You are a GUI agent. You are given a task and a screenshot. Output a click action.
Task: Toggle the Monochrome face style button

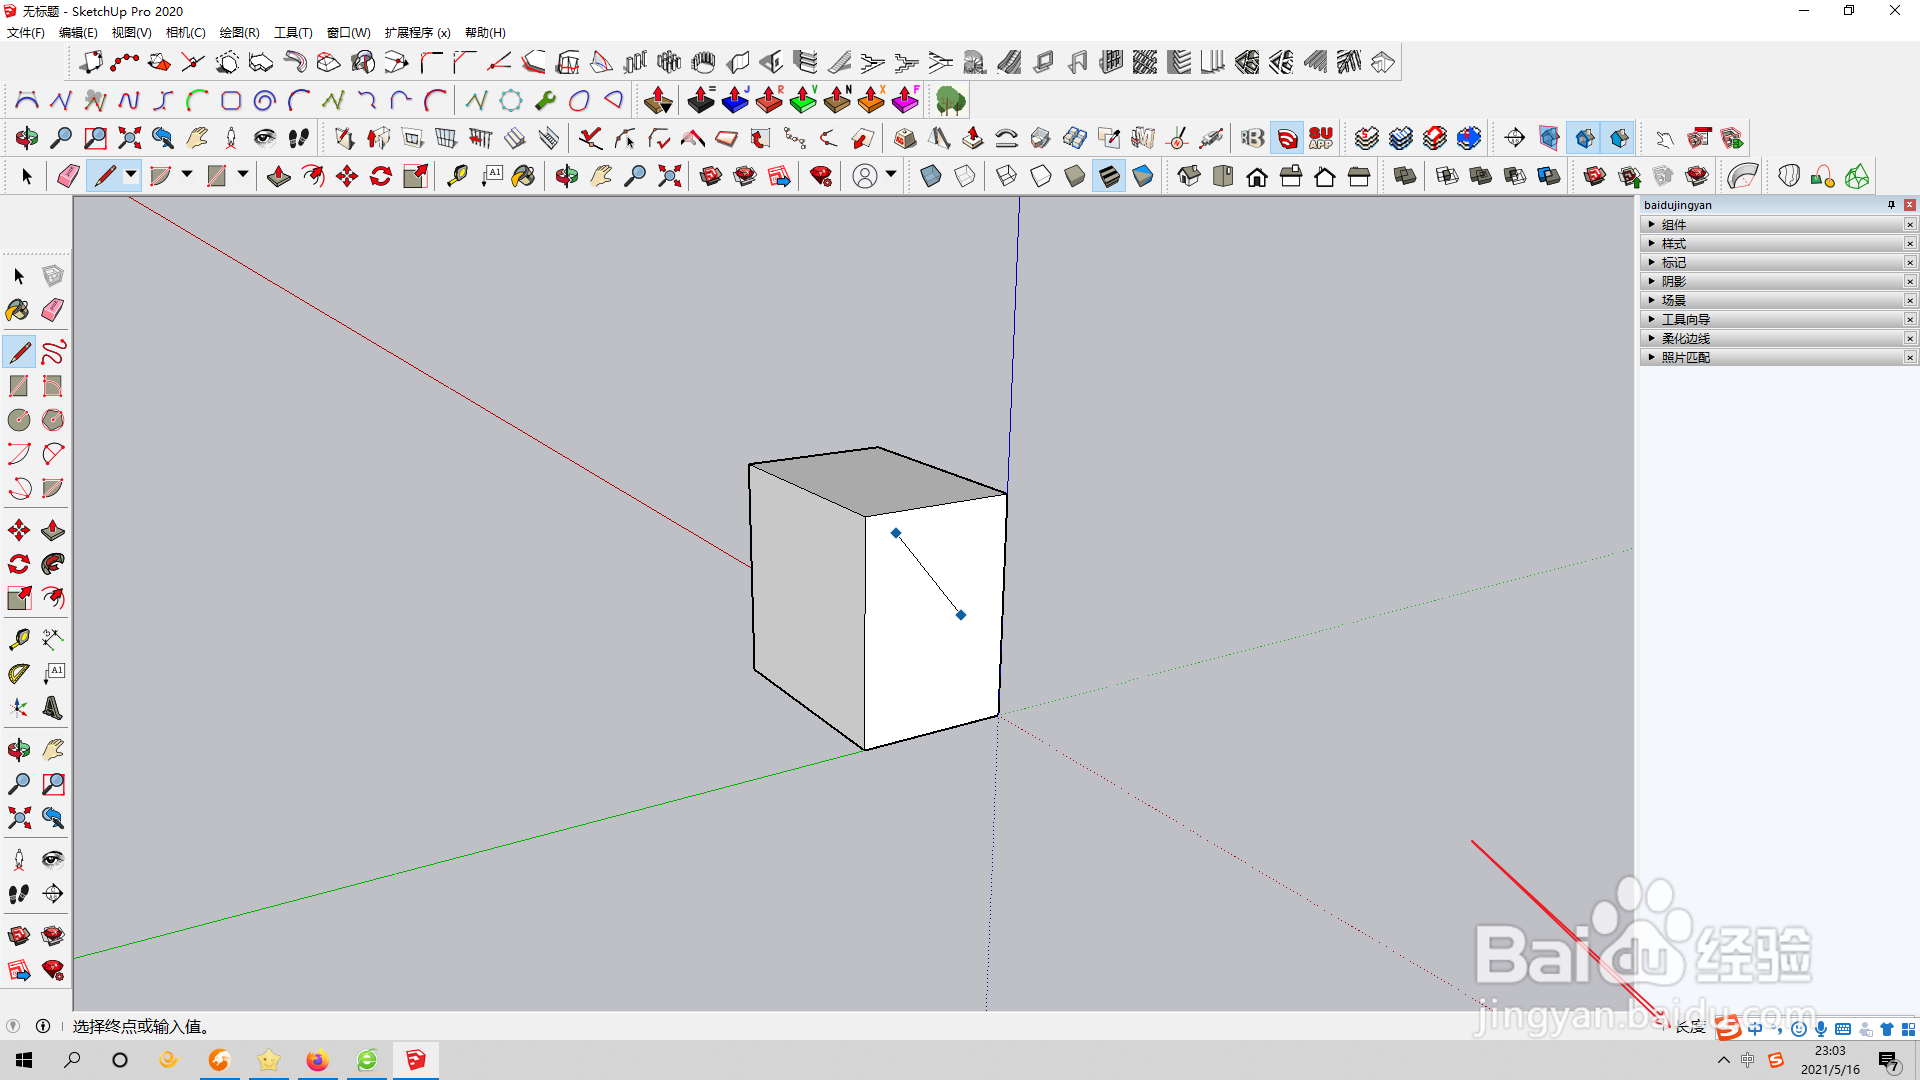pos(1143,177)
